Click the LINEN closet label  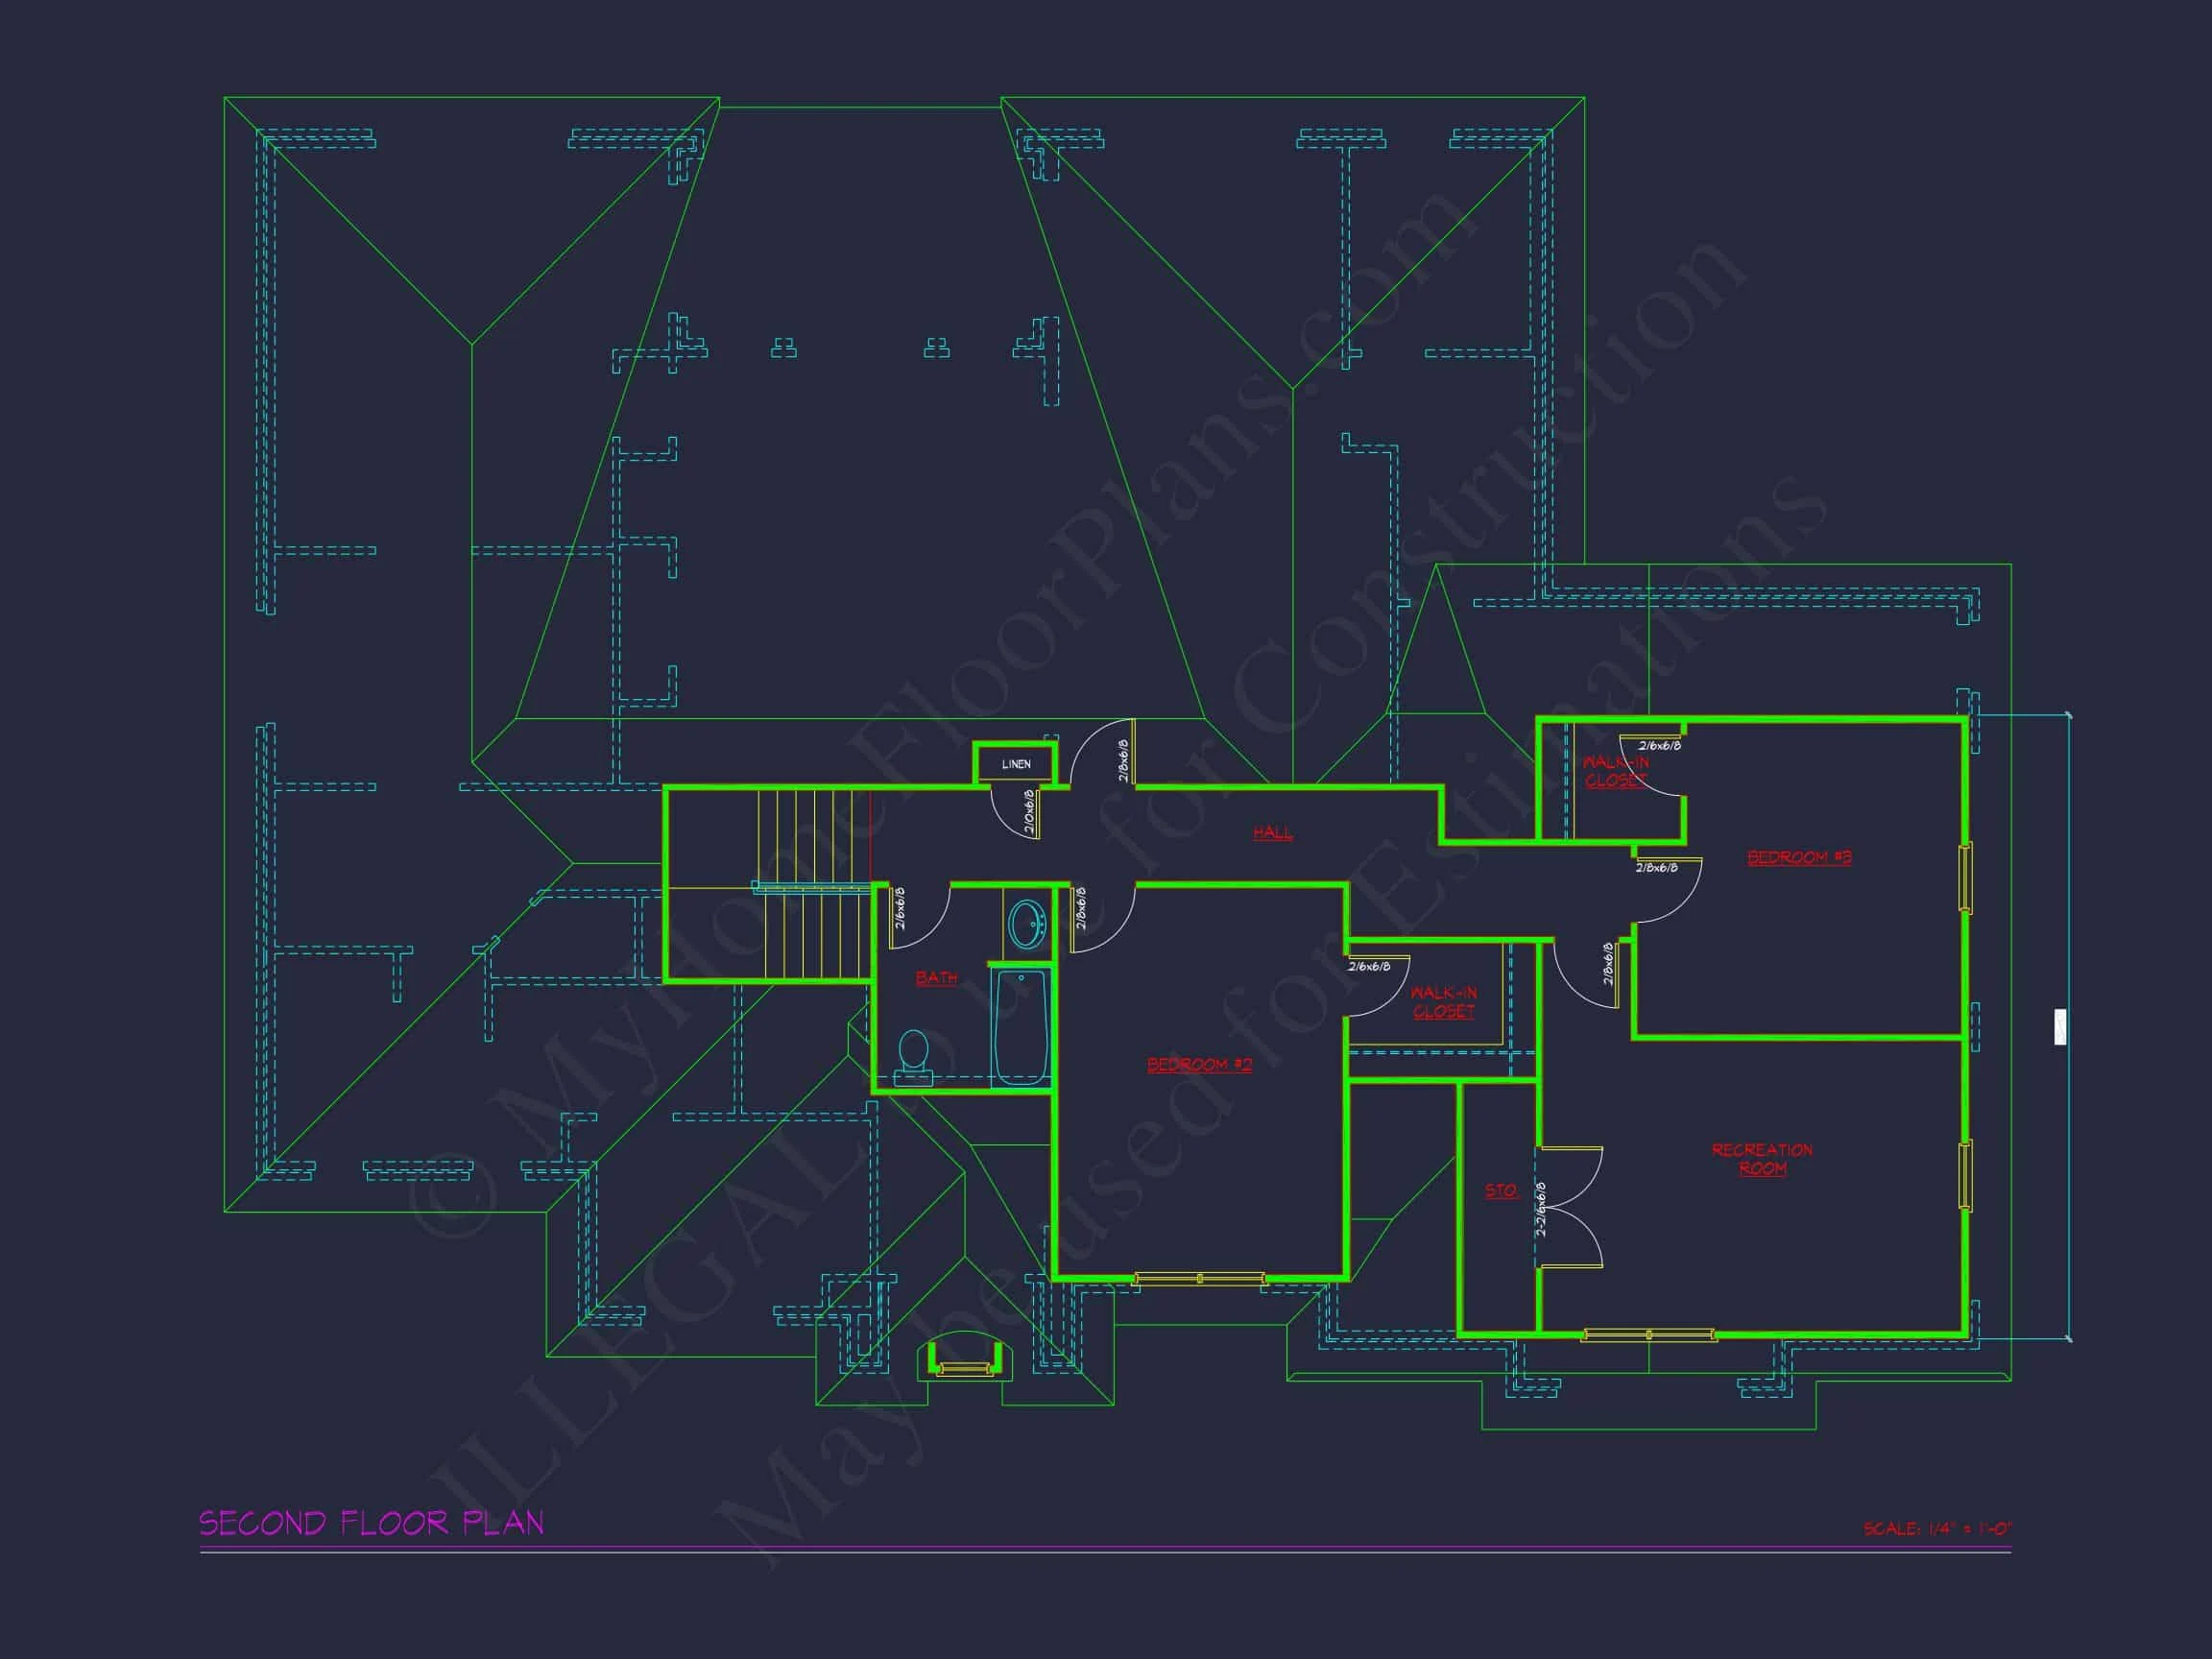tap(1016, 764)
